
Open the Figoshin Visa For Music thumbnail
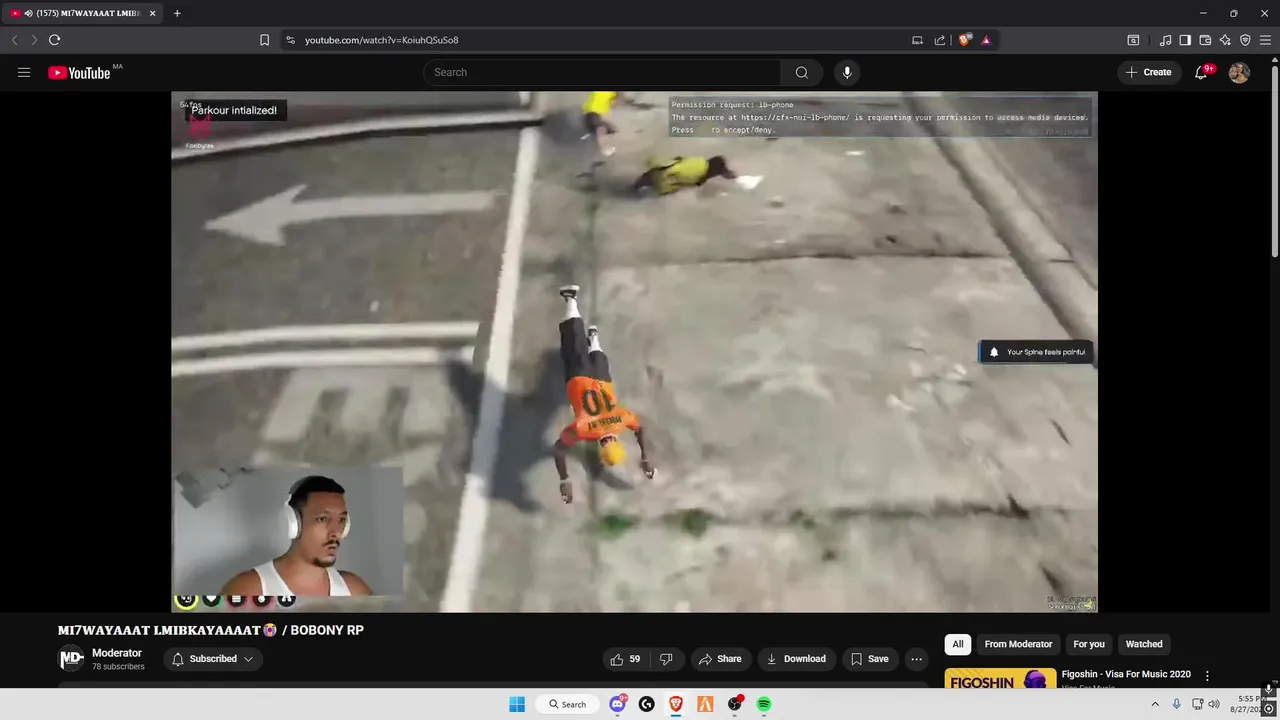pyautogui.click(x=1000, y=679)
